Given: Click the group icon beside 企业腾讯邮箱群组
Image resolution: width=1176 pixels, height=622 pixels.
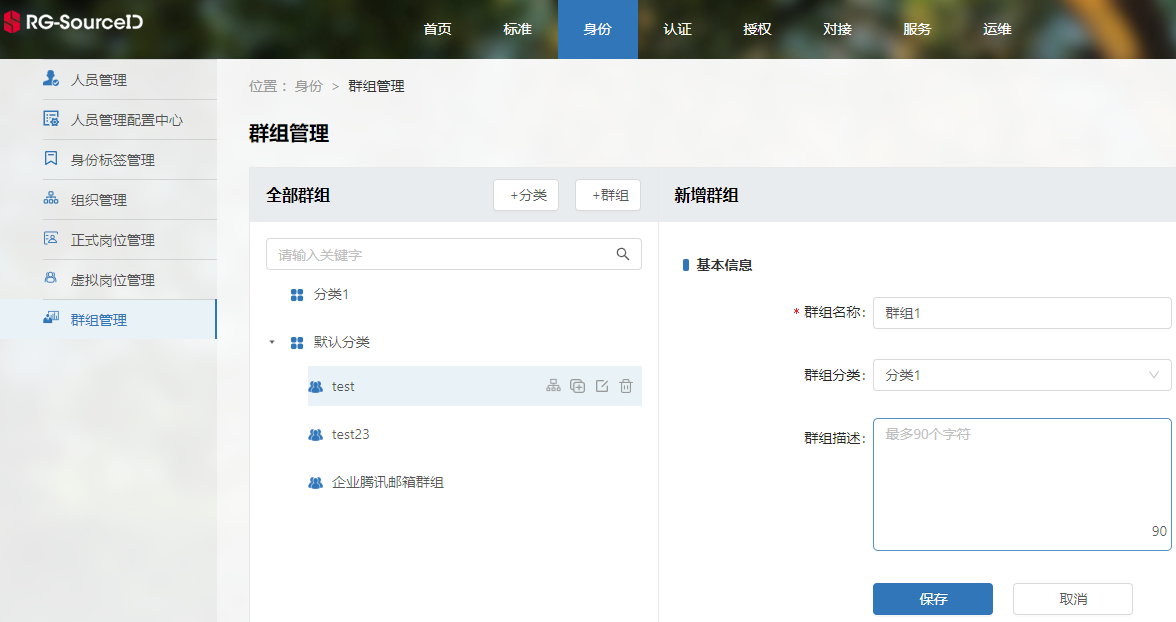Looking at the screenshot, I should click(x=316, y=483).
